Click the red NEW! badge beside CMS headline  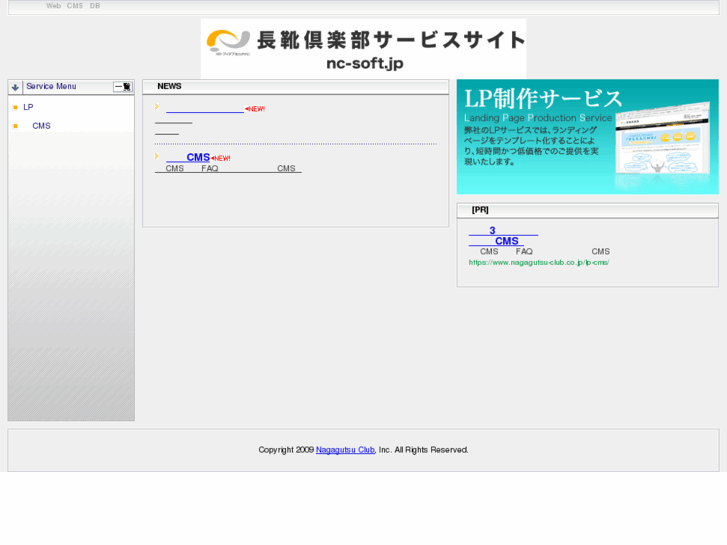(220, 158)
